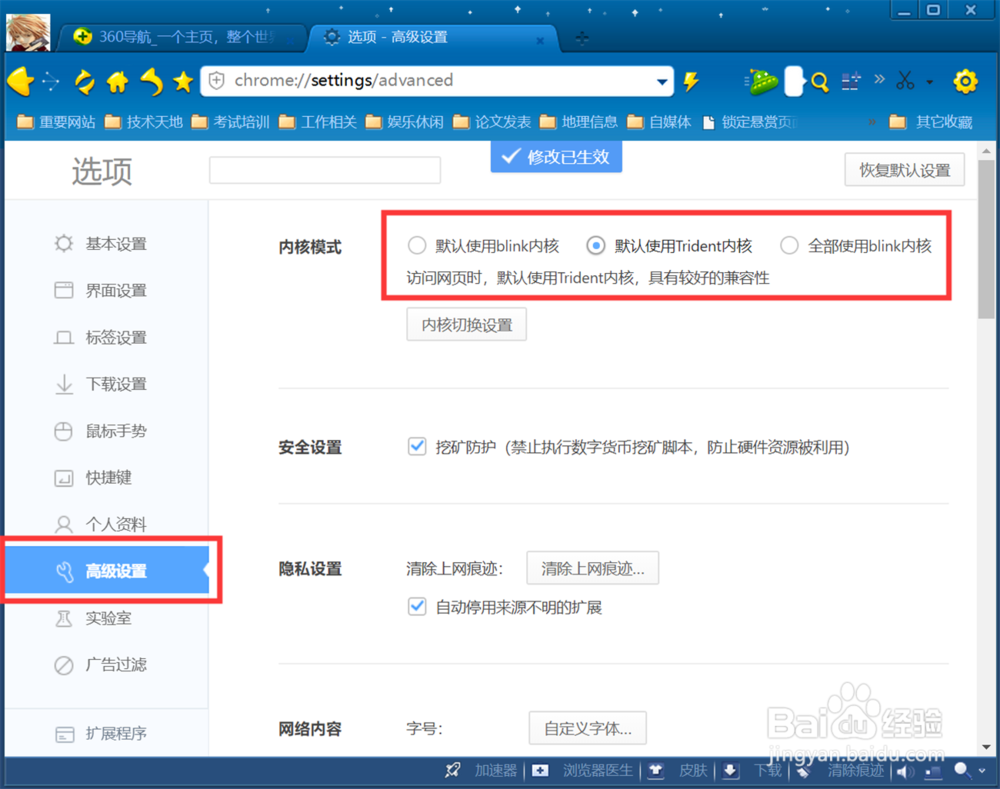
Task: Open 鼠标手势 in the sidebar
Action: tap(106, 431)
